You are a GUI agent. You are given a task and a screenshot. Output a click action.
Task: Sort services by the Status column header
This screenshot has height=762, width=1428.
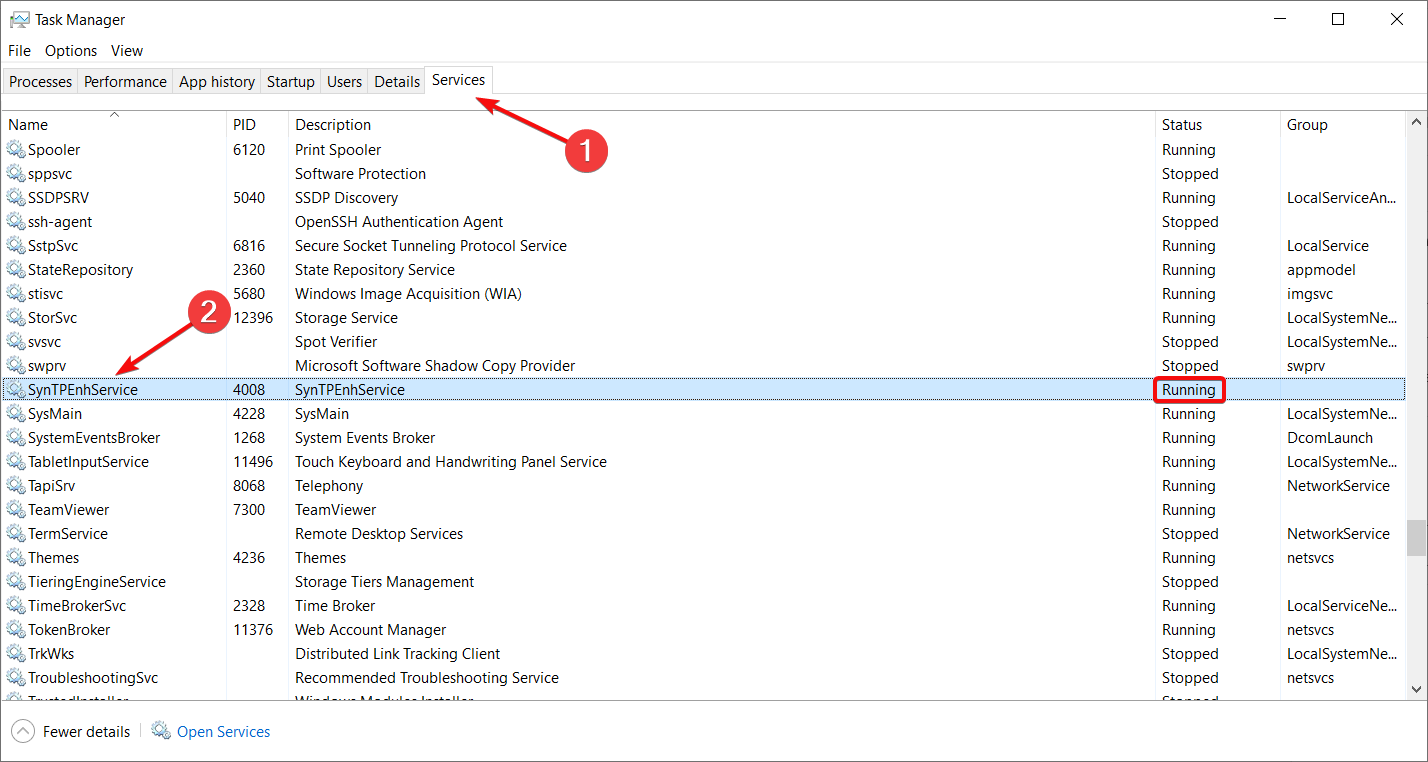pos(1182,125)
